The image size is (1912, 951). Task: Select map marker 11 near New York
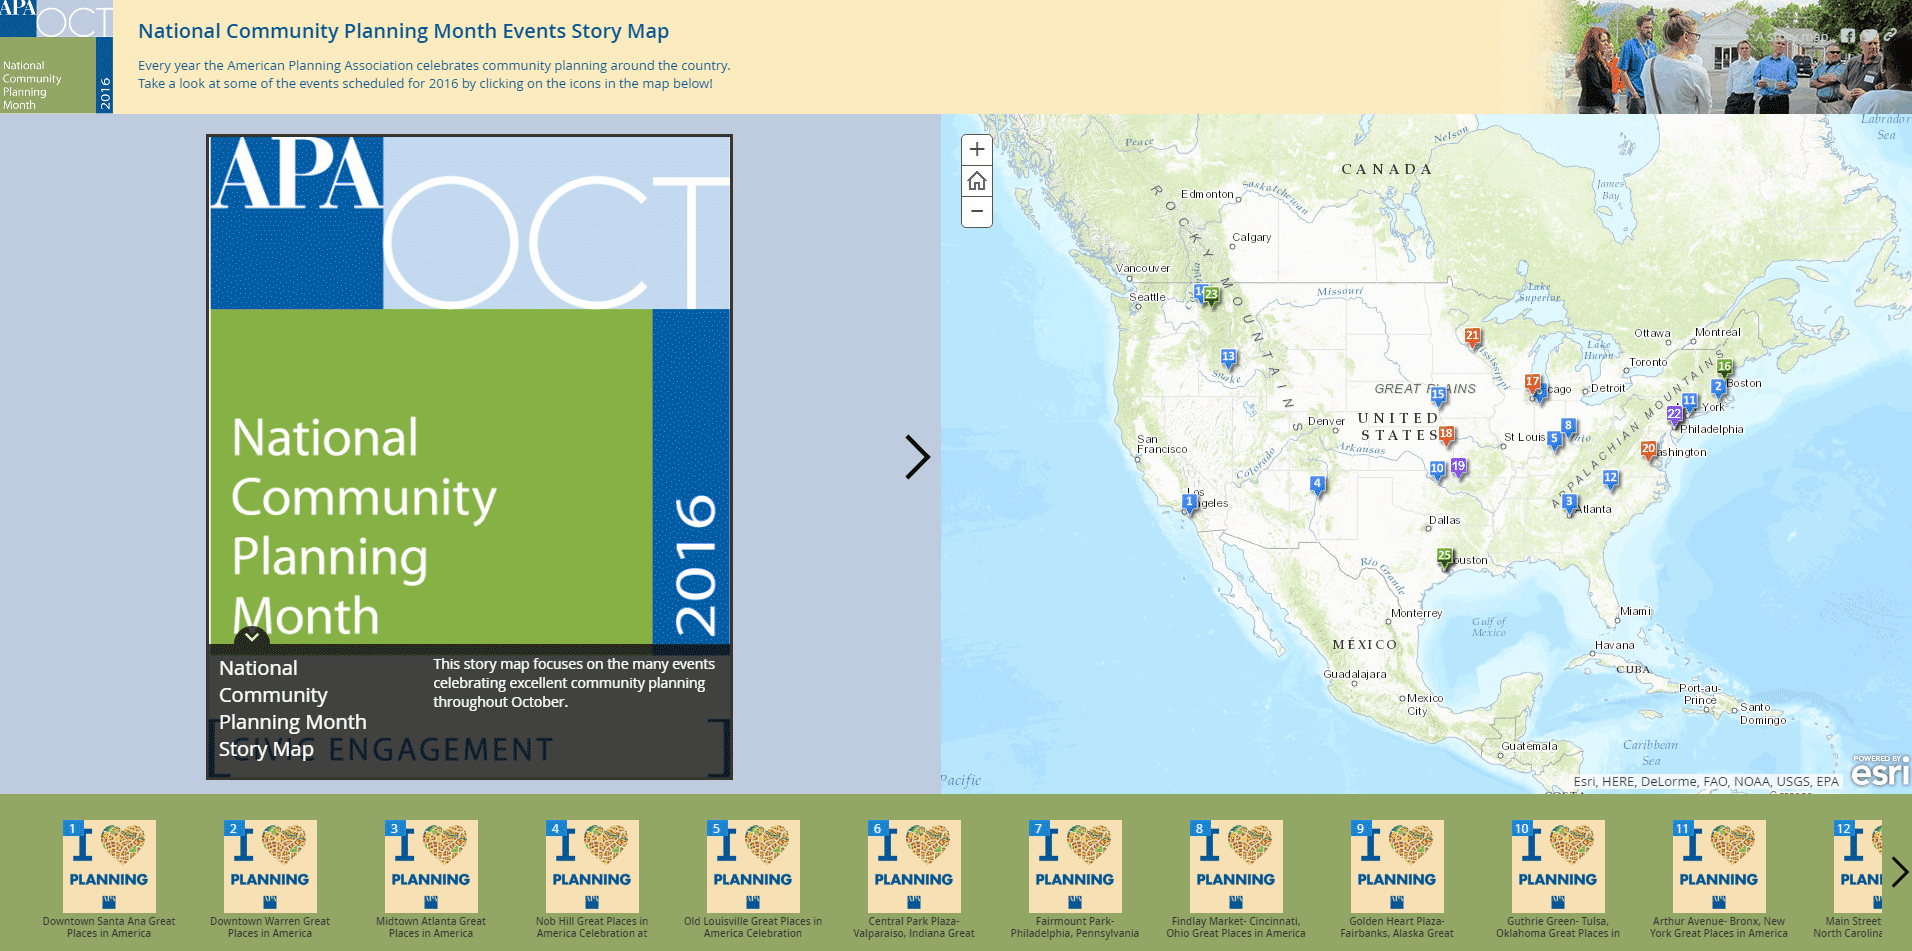tap(1689, 402)
